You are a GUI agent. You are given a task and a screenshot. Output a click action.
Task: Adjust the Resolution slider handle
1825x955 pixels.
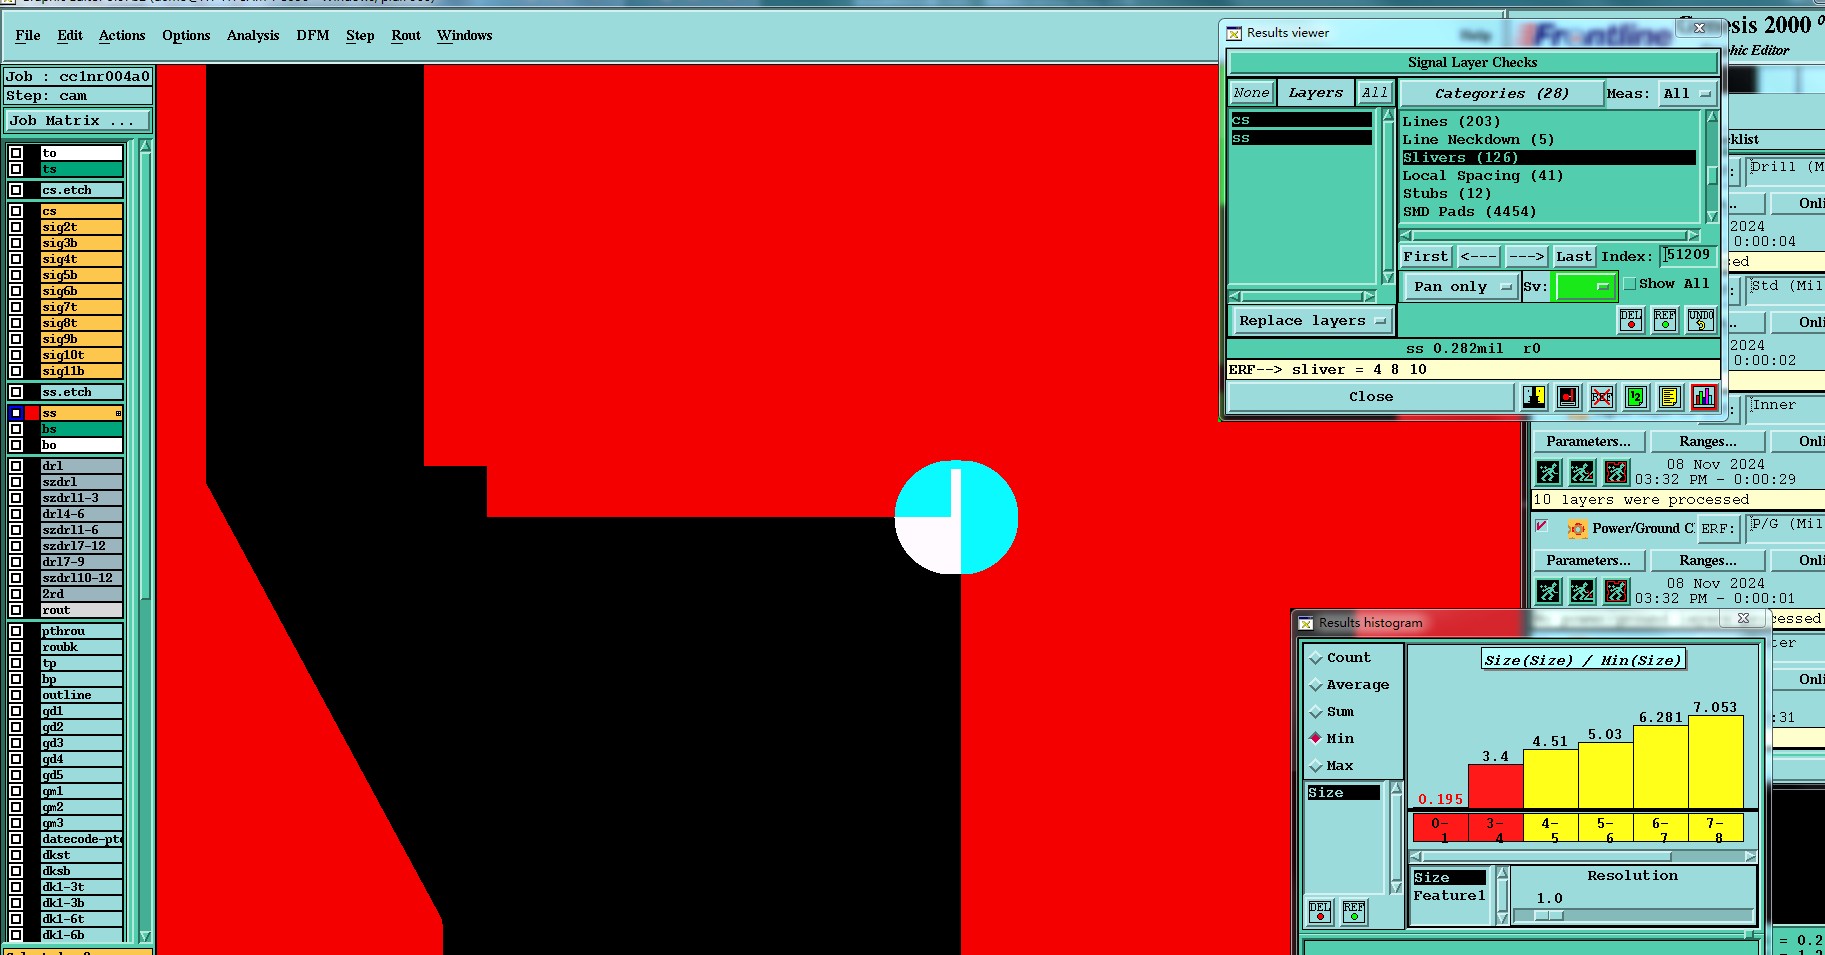1548,915
